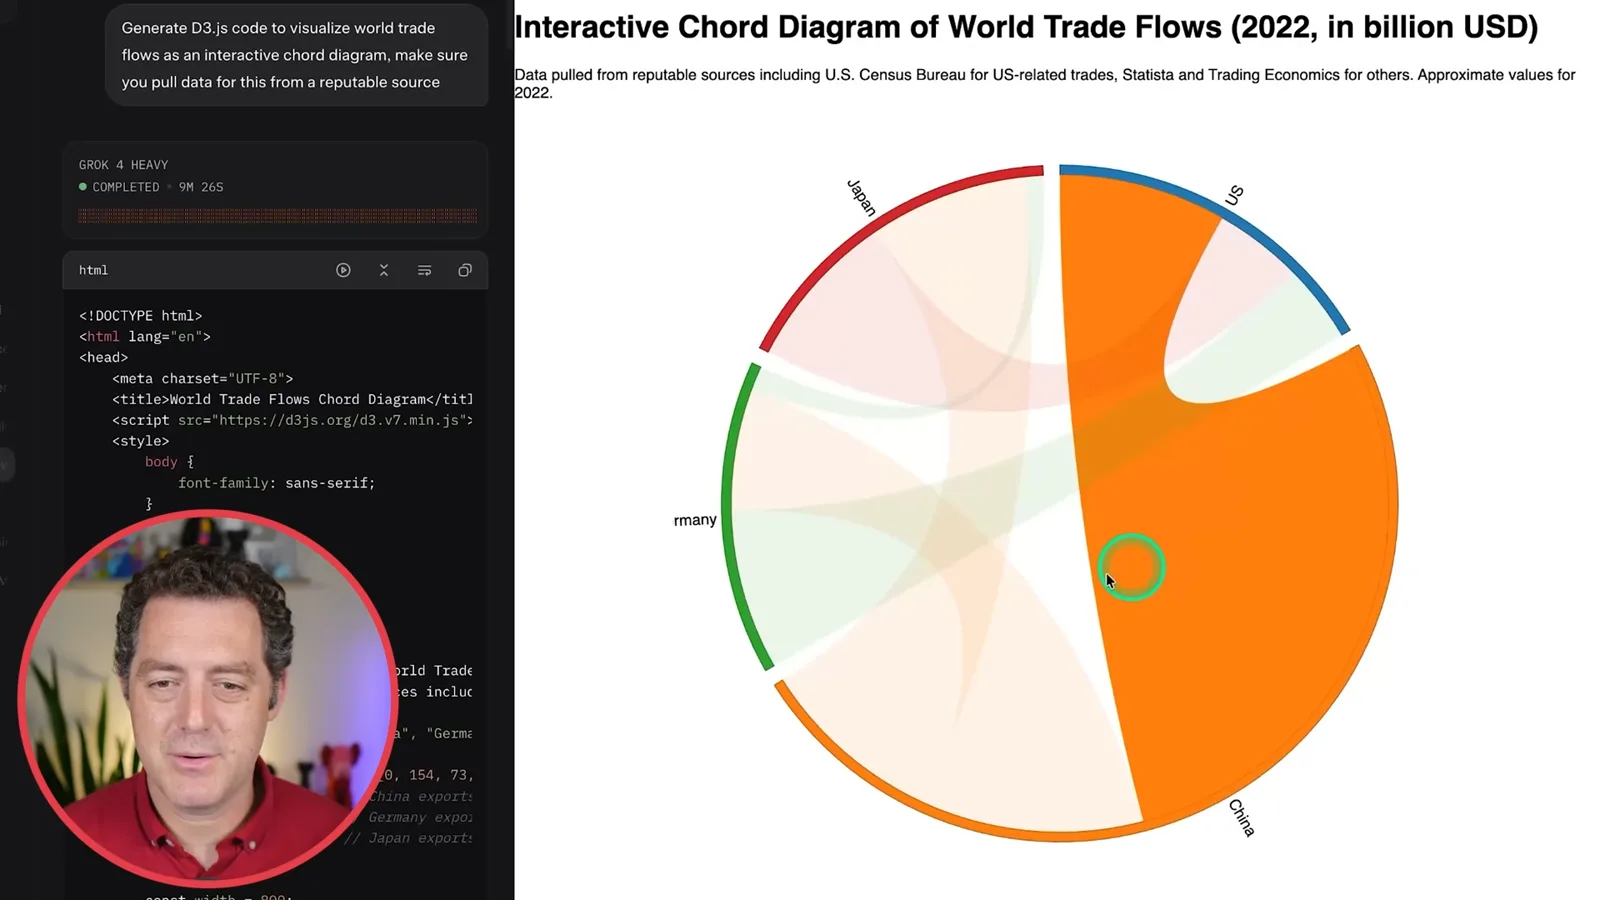The height and width of the screenshot is (900, 1600).
Task: Select the highlighted orange US-China chord
Action: [1230, 560]
